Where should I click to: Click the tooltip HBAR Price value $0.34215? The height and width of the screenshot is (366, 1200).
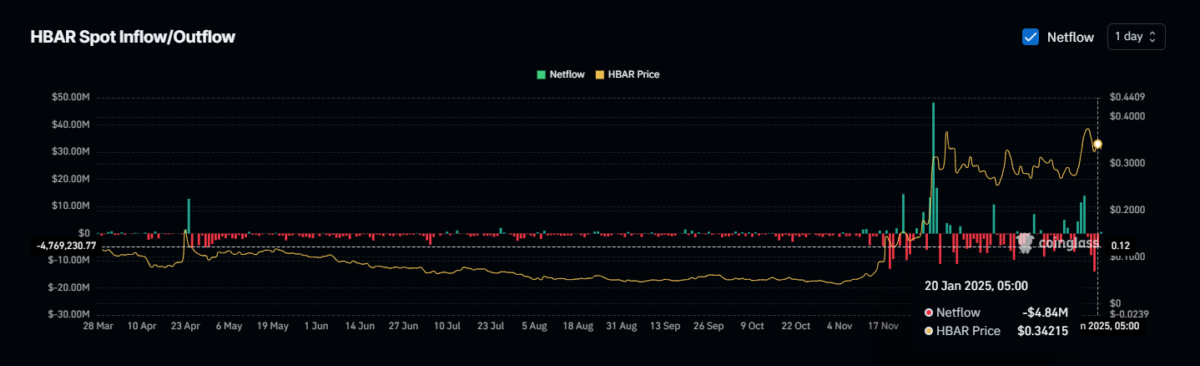(1044, 330)
